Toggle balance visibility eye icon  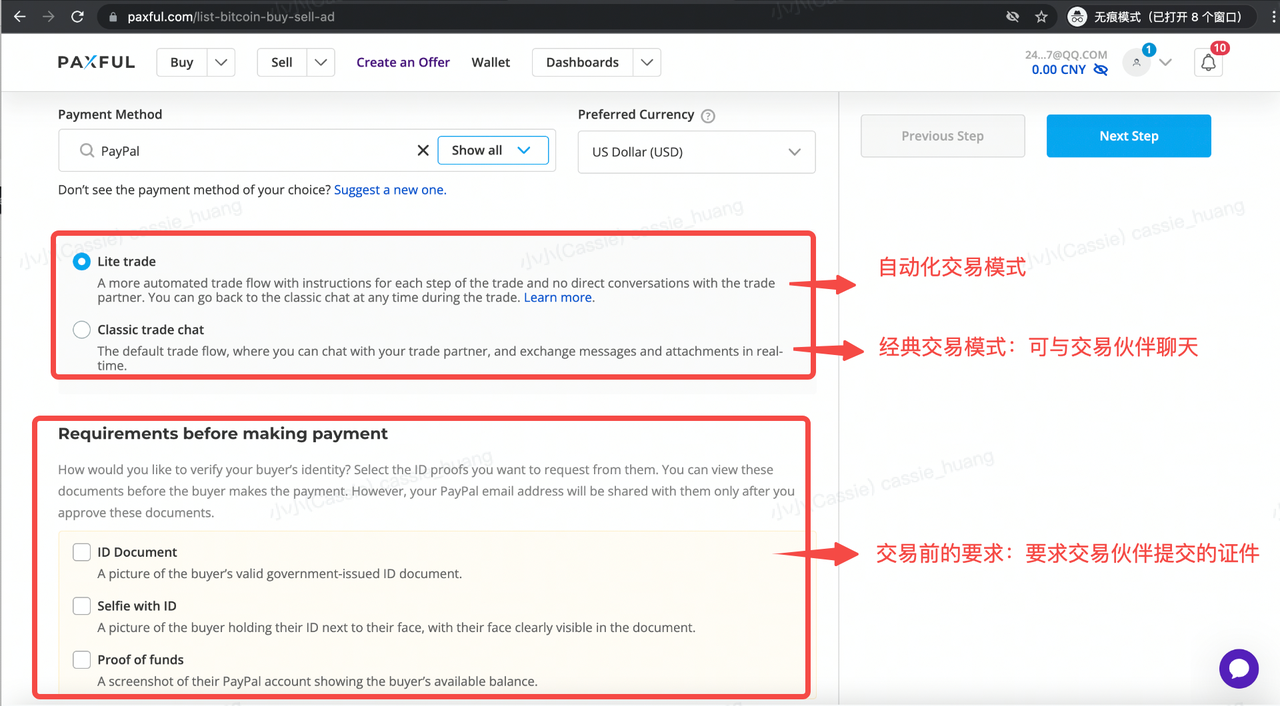click(x=1101, y=70)
